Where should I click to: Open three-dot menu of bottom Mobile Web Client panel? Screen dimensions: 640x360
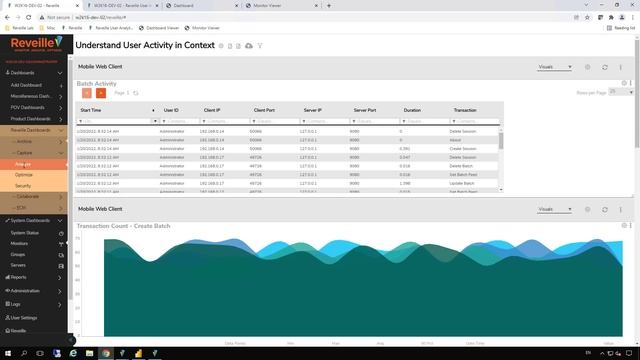620,209
